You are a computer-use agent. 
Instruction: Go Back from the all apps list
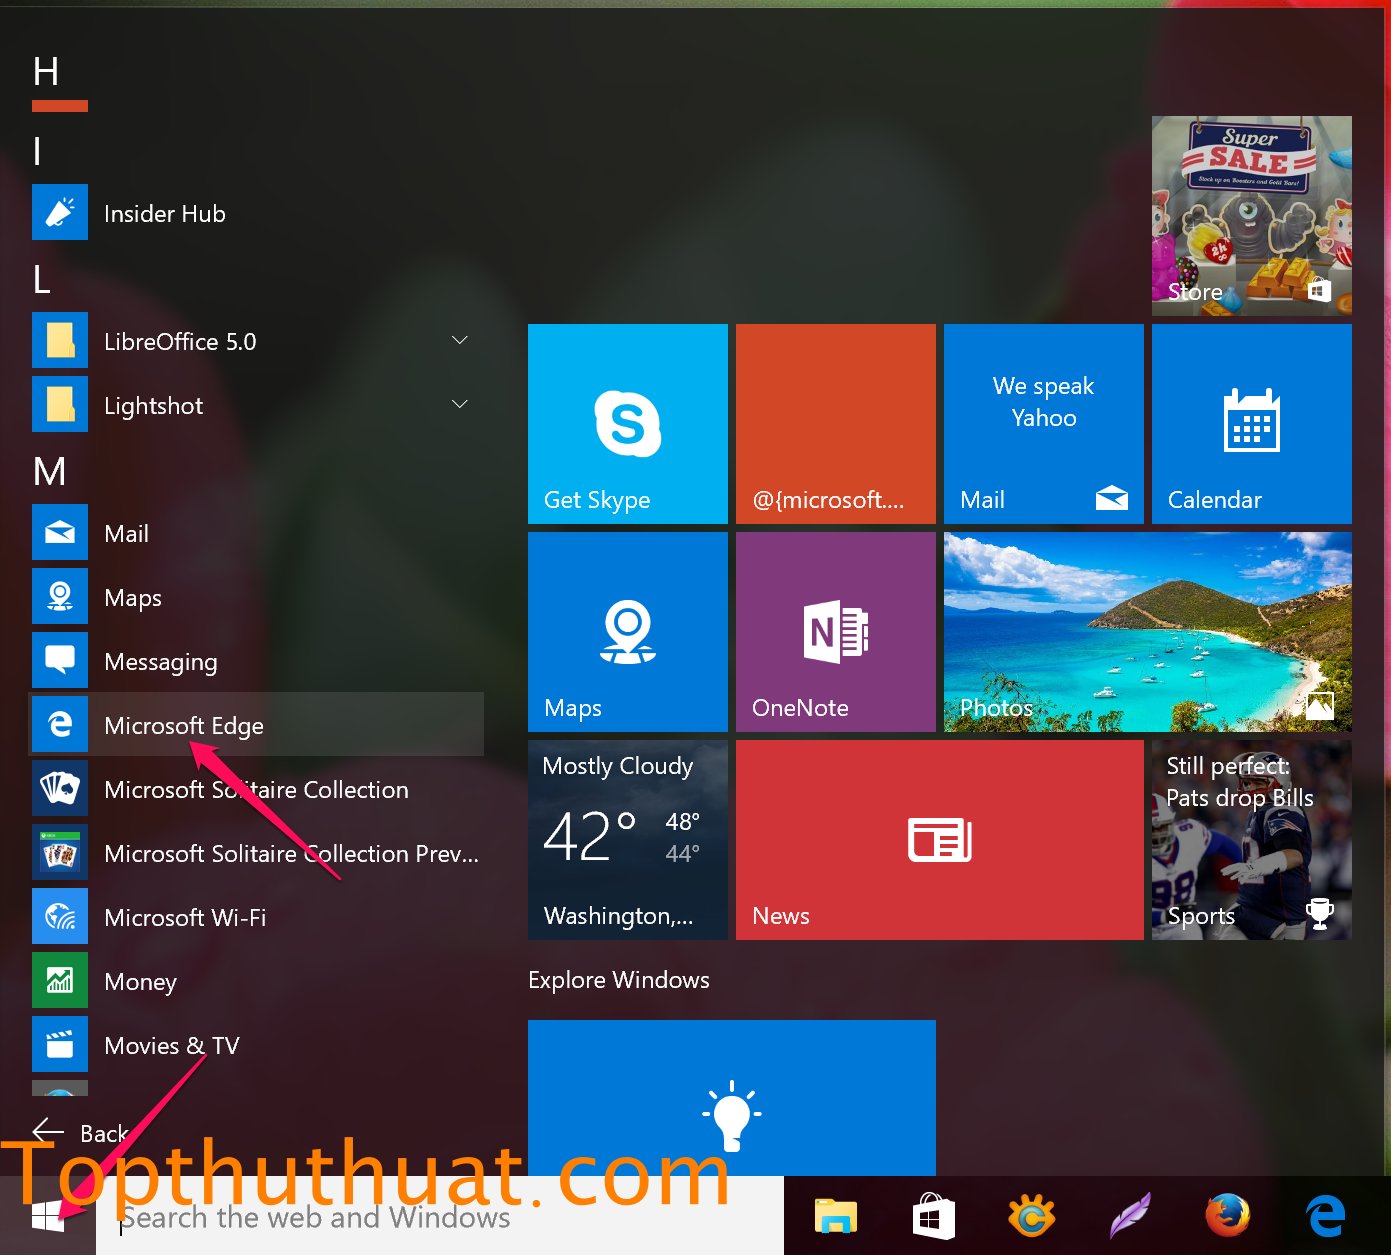pyautogui.click(x=80, y=1132)
